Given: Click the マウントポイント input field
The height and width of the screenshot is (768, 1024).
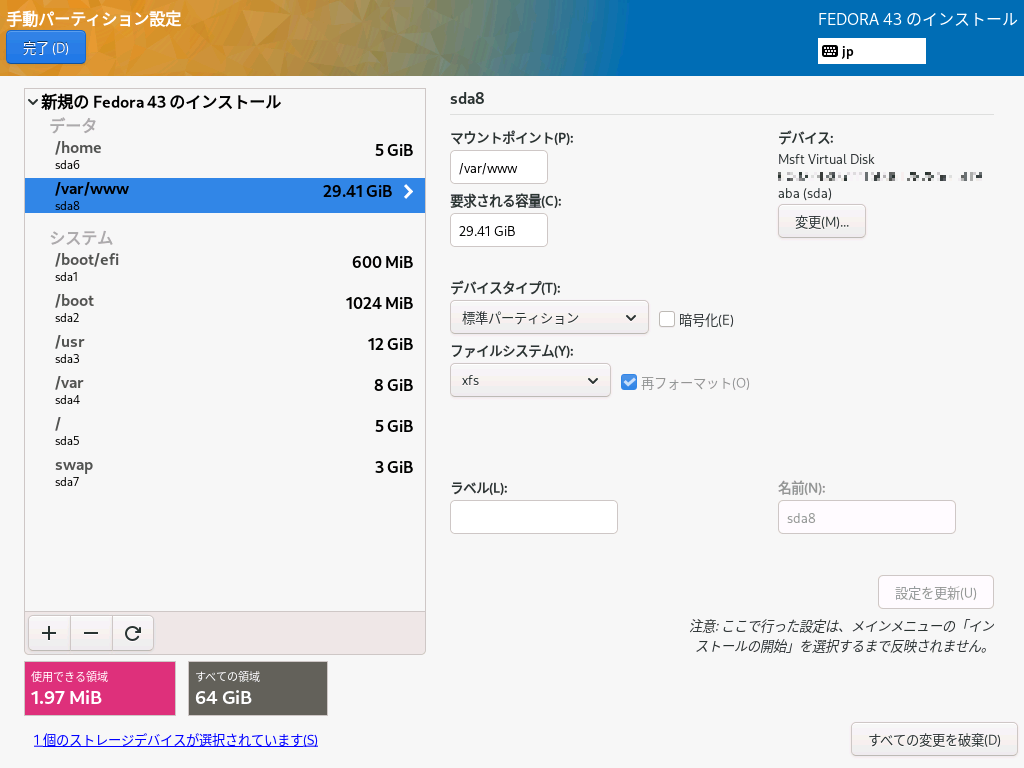Looking at the screenshot, I should point(498,168).
